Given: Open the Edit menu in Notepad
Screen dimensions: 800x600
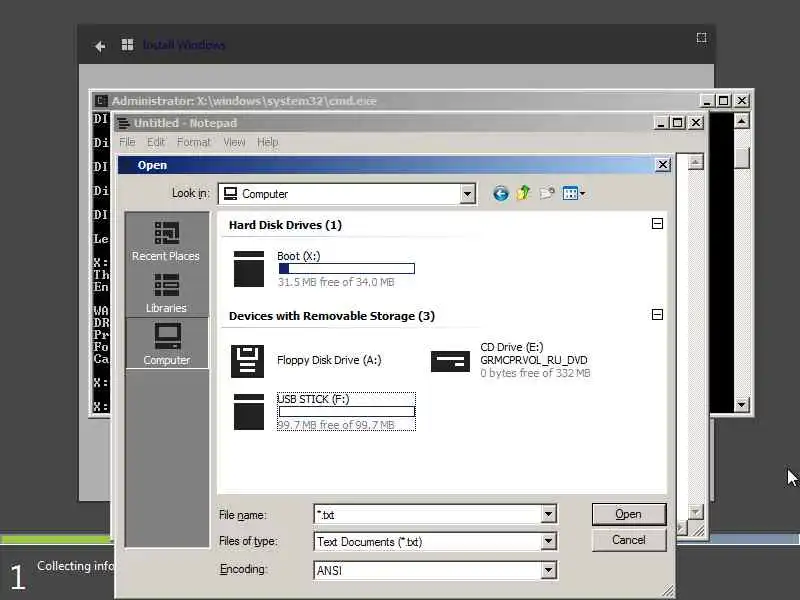Looking at the screenshot, I should (156, 142).
